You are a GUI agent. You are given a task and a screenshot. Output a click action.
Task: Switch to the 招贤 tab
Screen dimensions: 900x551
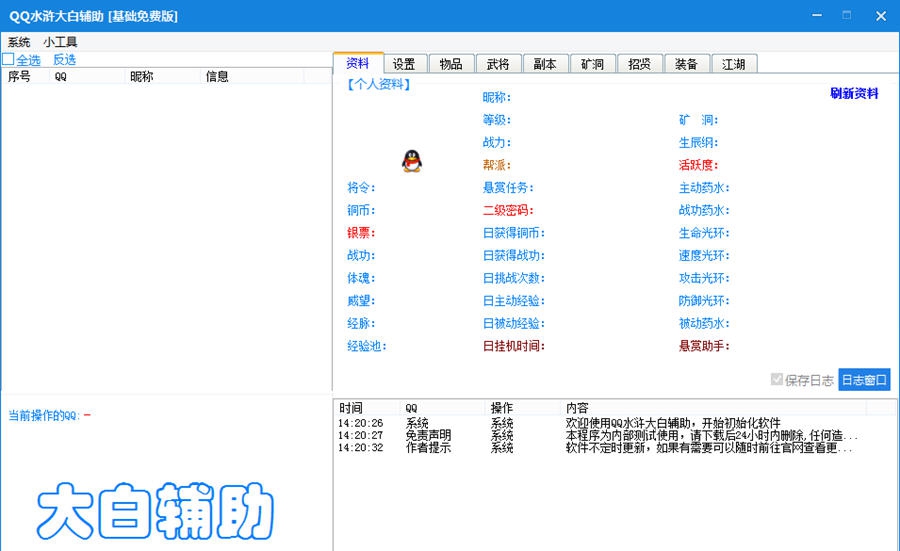[x=639, y=64]
